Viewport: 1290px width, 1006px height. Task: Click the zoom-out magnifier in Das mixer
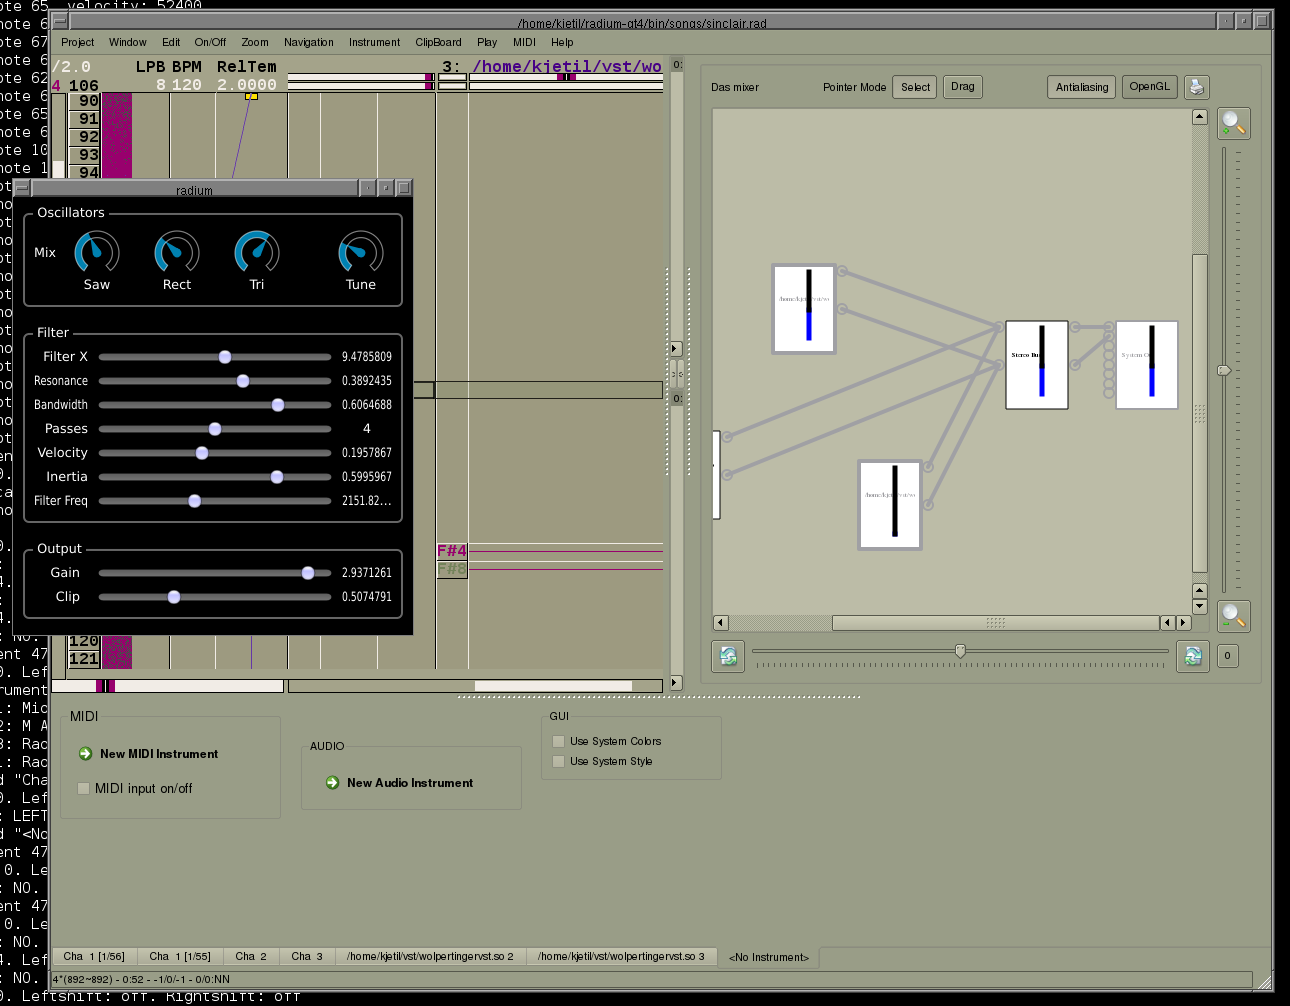click(x=1234, y=615)
